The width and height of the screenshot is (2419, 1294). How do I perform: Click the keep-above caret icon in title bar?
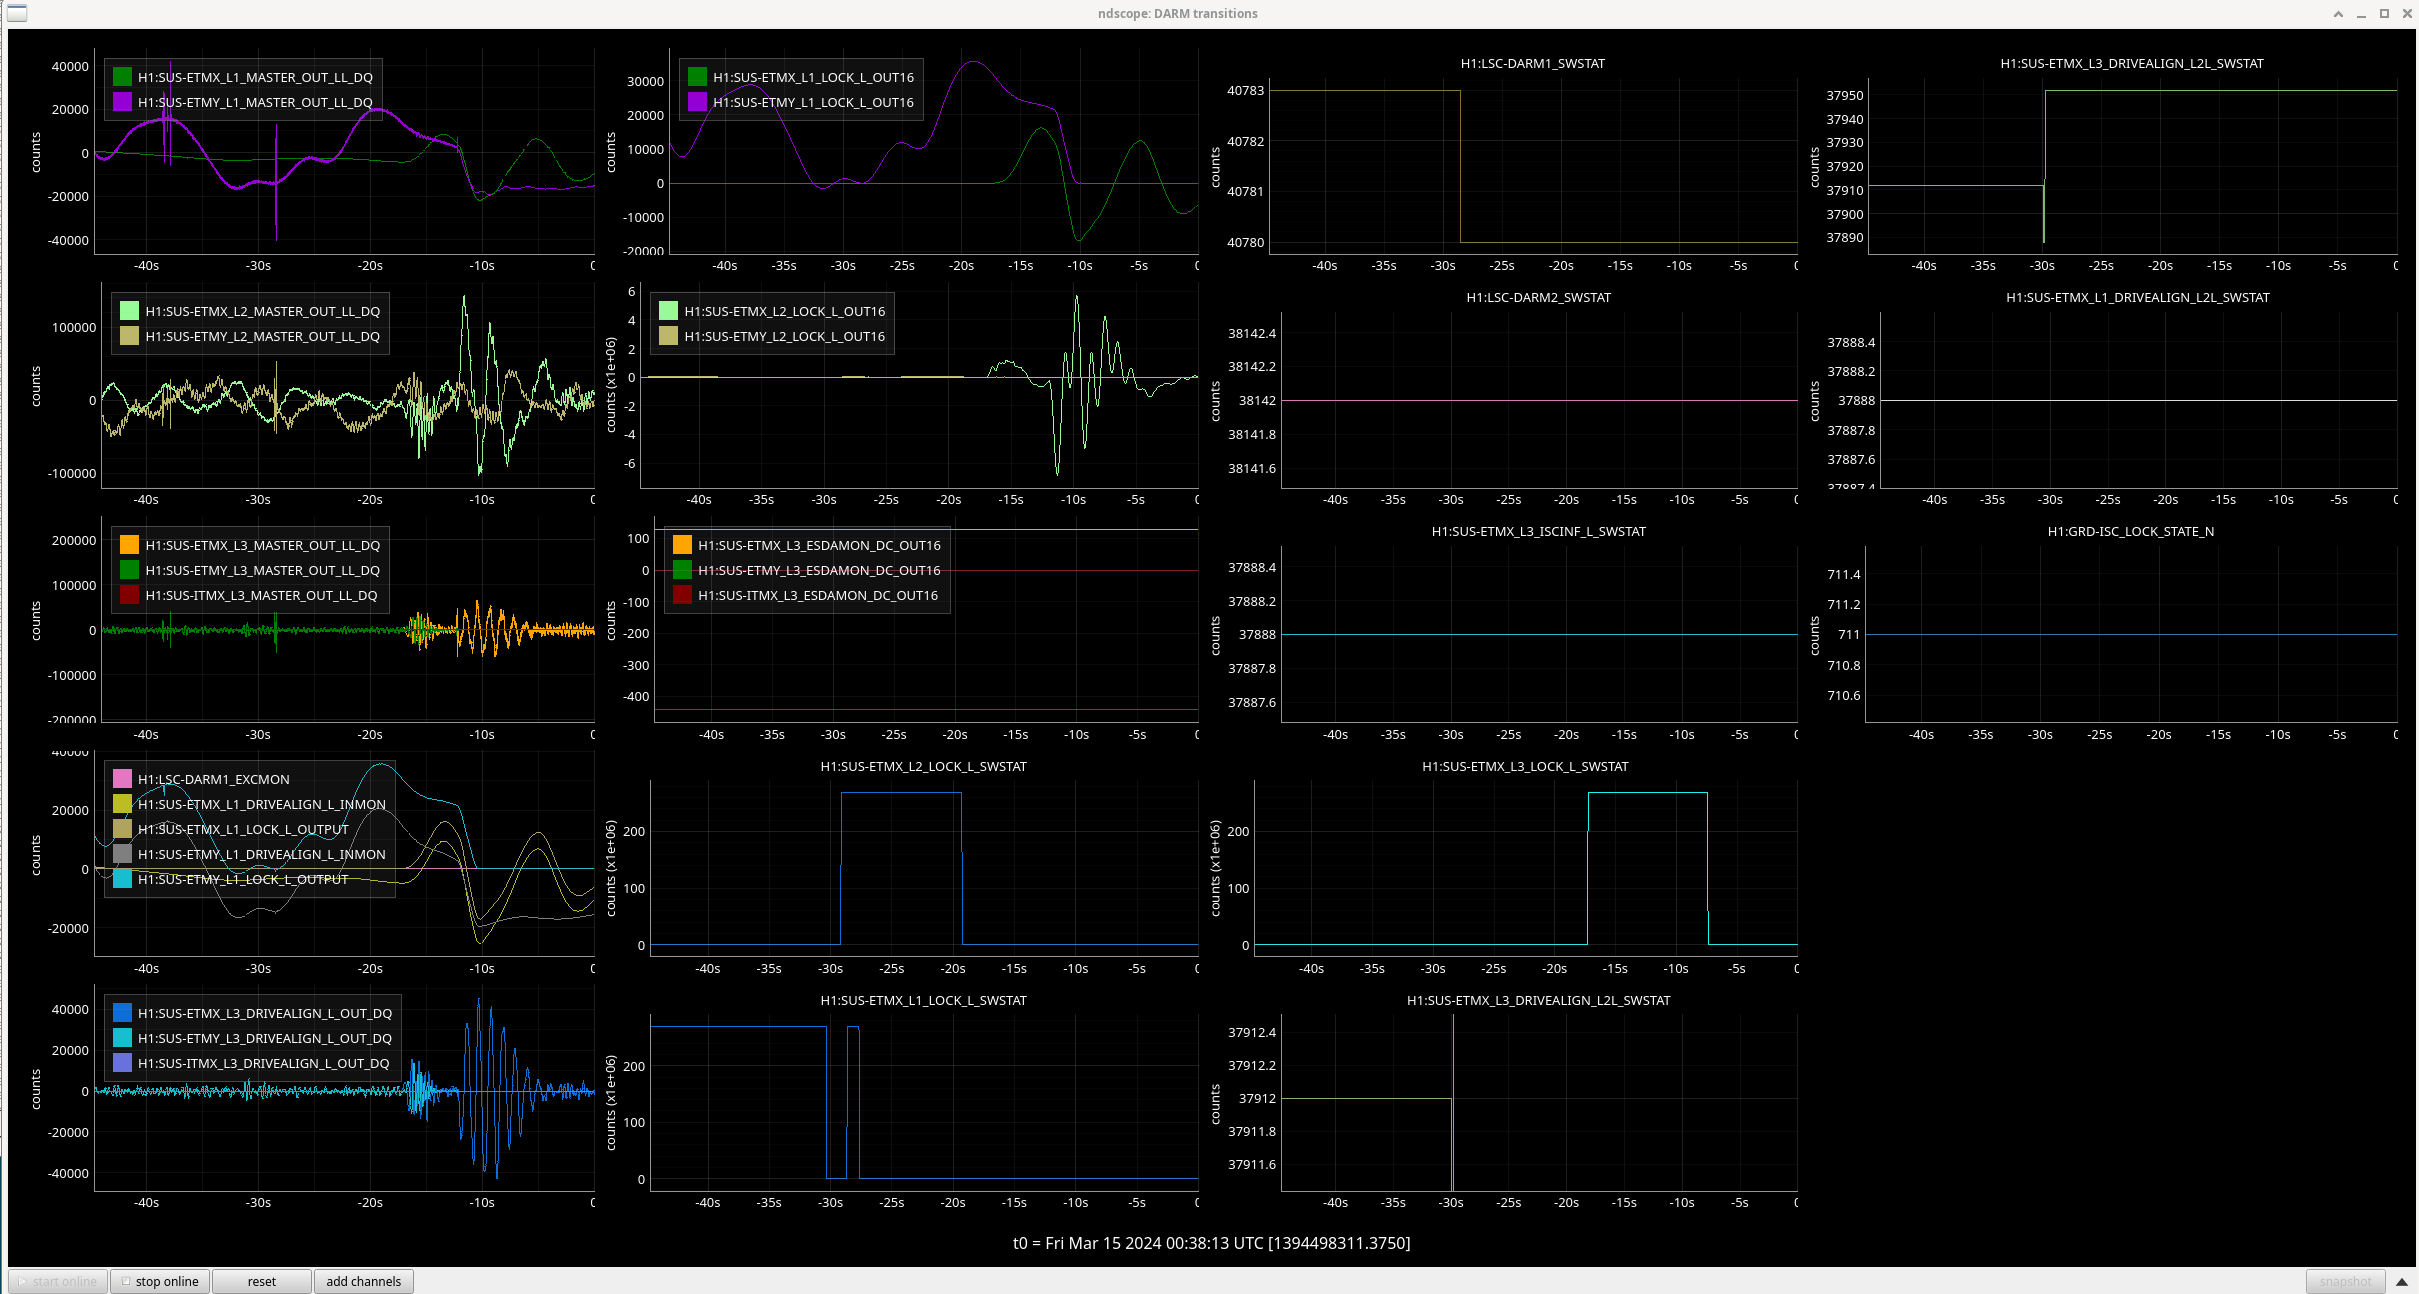[2338, 13]
